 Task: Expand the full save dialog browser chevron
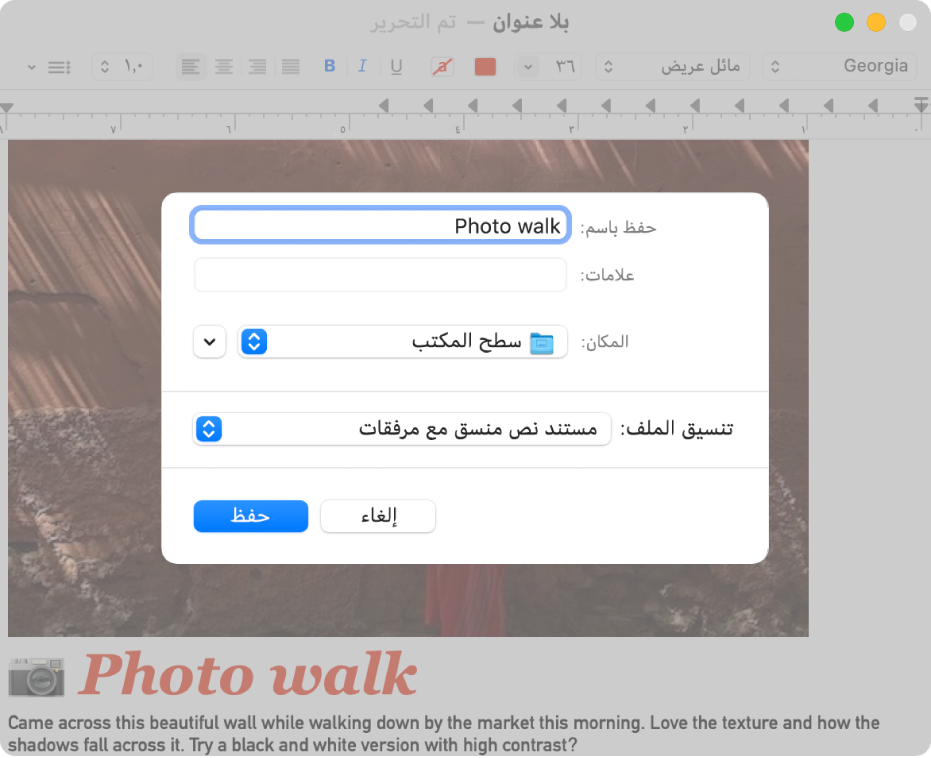point(209,342)
